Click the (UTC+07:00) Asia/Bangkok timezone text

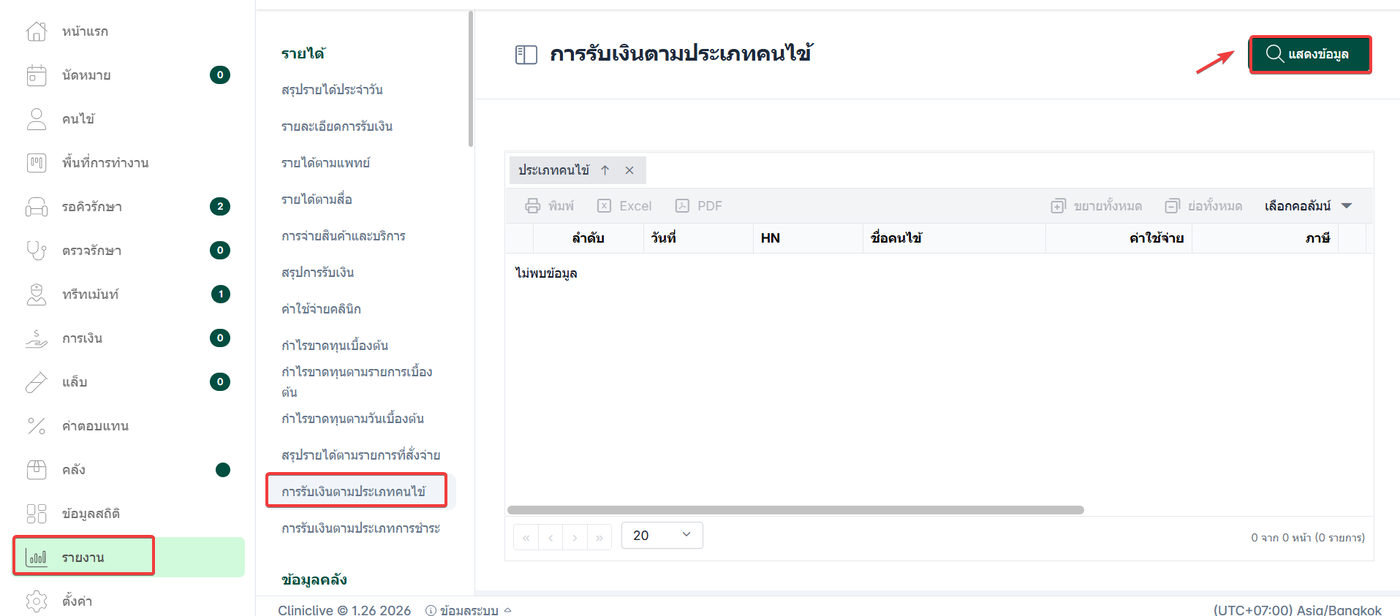tap(1297, 610)
